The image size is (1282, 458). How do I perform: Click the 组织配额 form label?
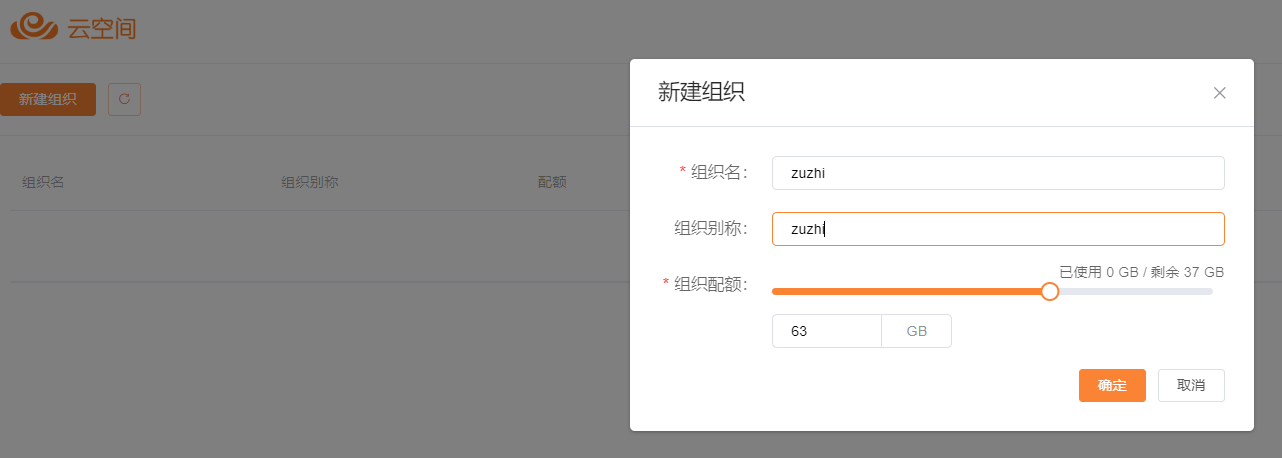(710, 284)
